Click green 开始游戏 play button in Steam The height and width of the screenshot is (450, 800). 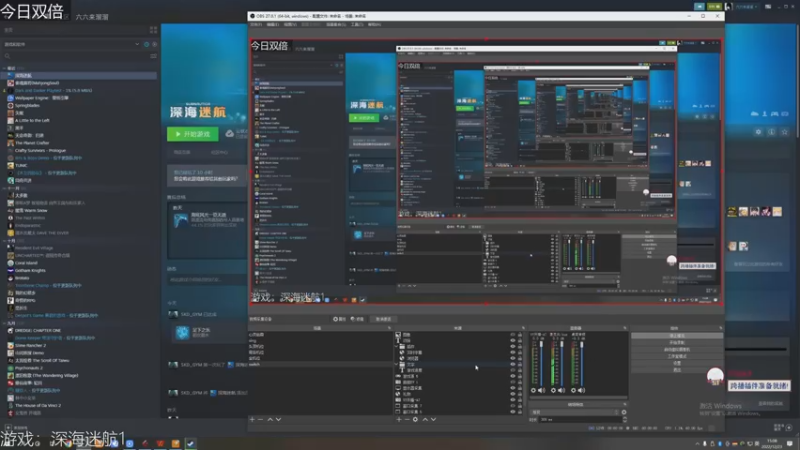[193, 134]
